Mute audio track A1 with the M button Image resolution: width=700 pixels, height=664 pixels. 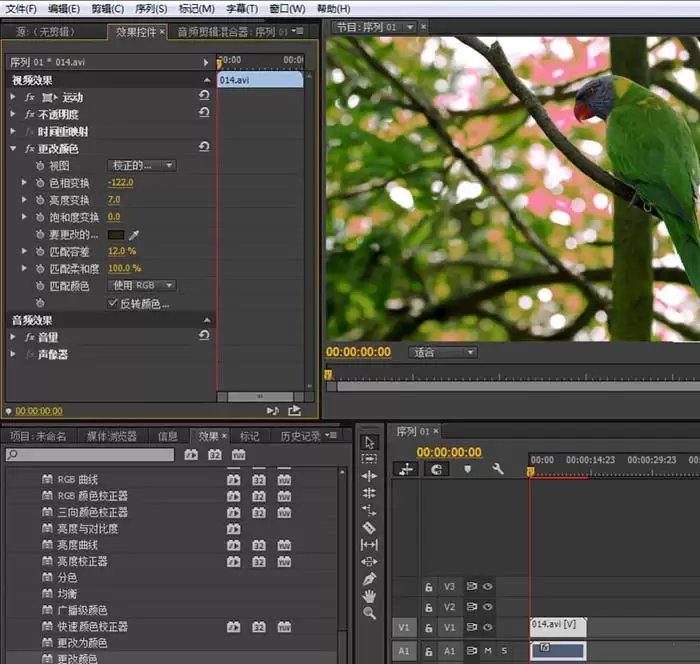coord(488,651)
